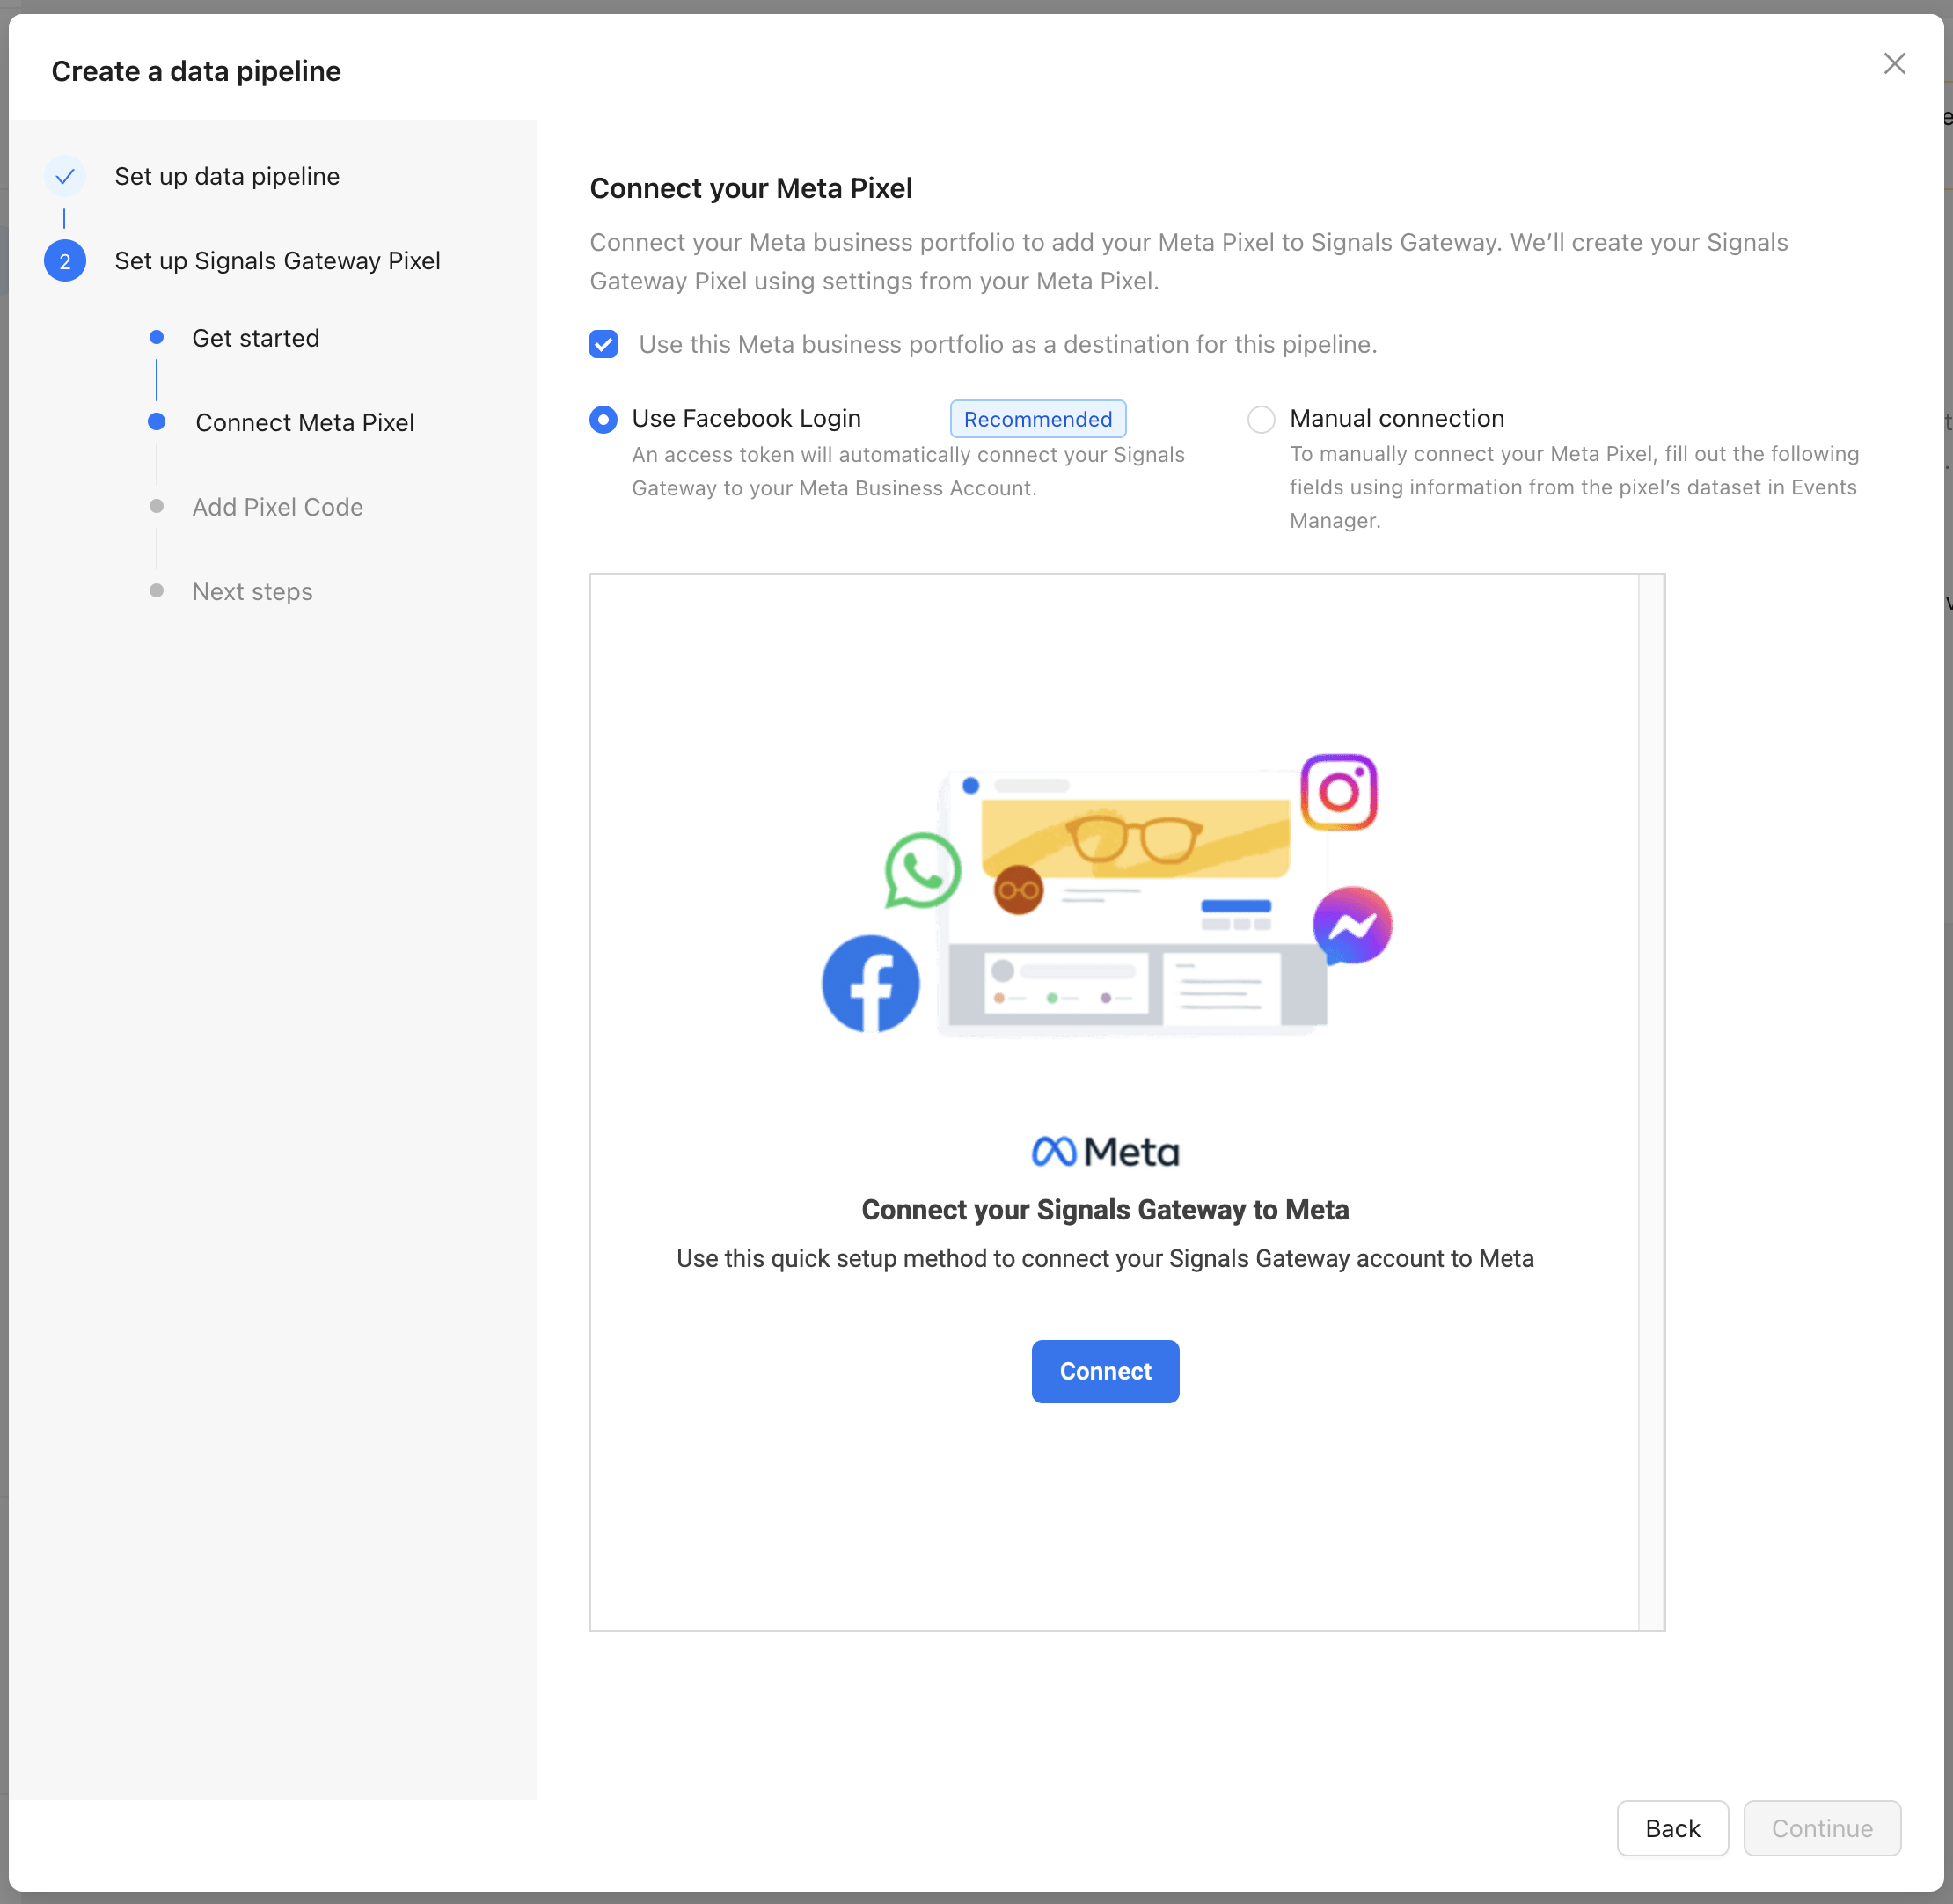Select the Connect Meta Pixel sub-step
Screen dimensions: 1953x1904
(304, 423)
